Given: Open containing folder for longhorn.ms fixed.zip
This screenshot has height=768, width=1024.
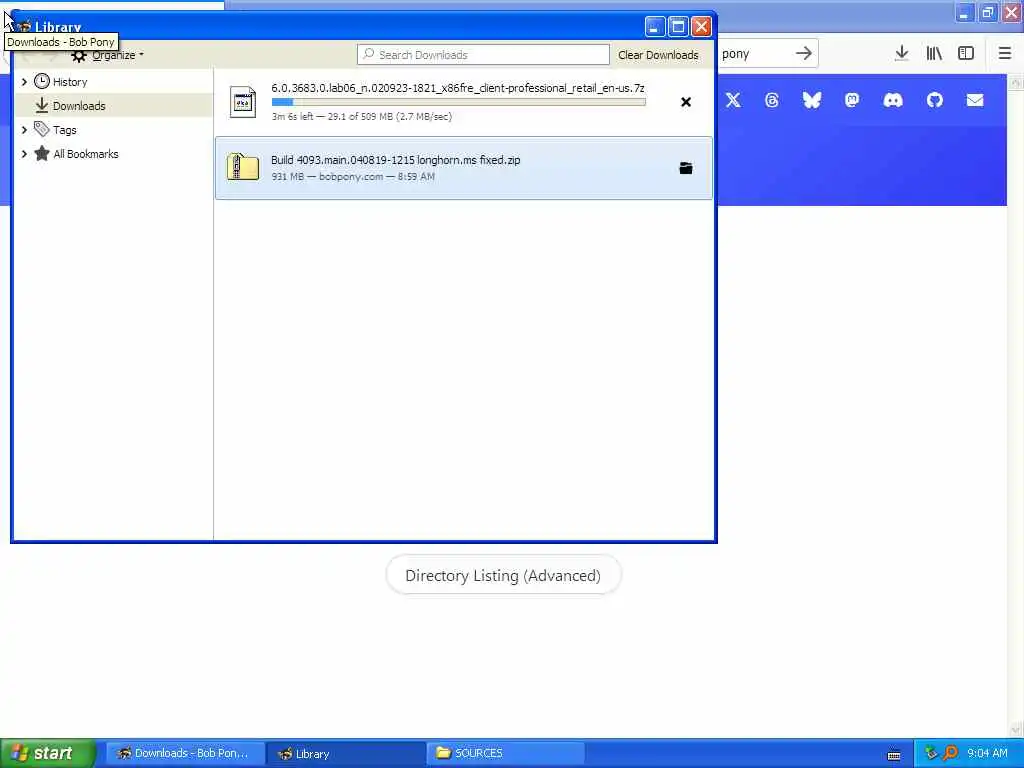Looking at the screenshot, I should pyautogui.click(x=686, y=168).
